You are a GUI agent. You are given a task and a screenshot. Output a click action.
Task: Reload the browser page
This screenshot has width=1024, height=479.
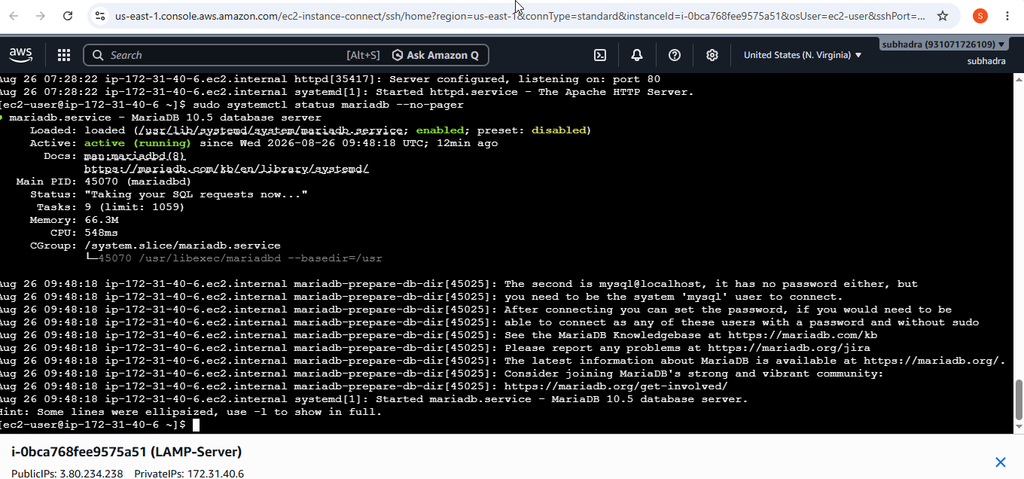pyautogui.click(x=67, y=16)
